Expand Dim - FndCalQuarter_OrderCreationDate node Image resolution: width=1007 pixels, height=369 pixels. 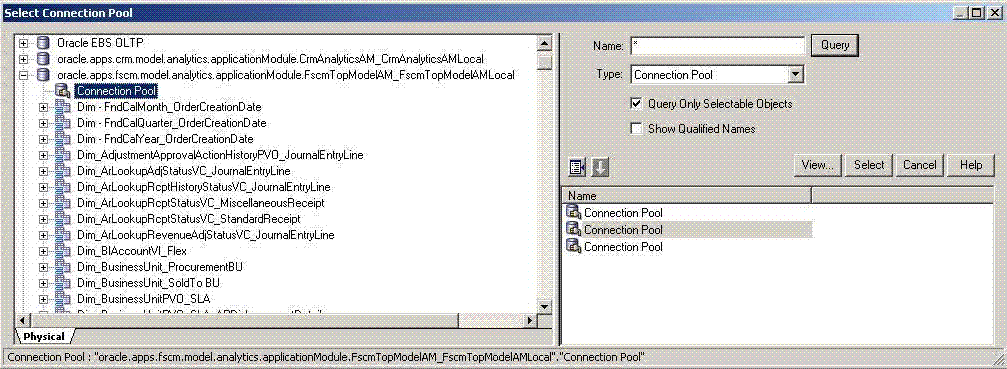click(44, 123)
